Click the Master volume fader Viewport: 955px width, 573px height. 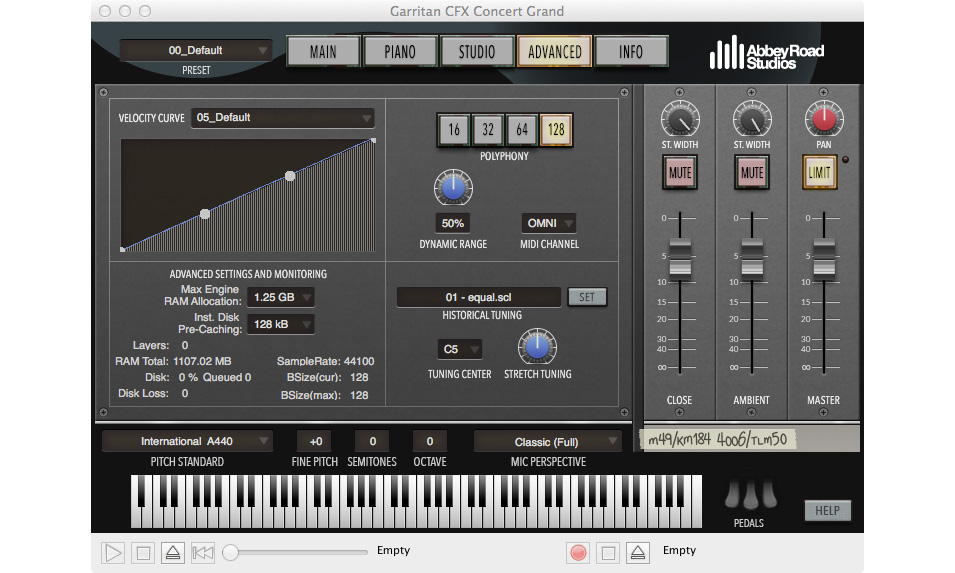[x=823, y=260]
